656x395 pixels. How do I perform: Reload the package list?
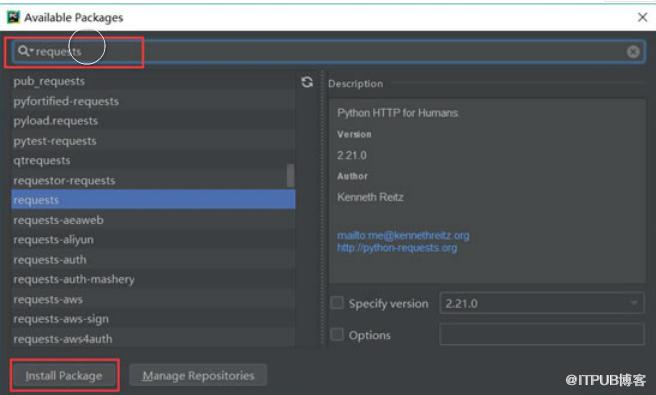click(x=307, y=82)
